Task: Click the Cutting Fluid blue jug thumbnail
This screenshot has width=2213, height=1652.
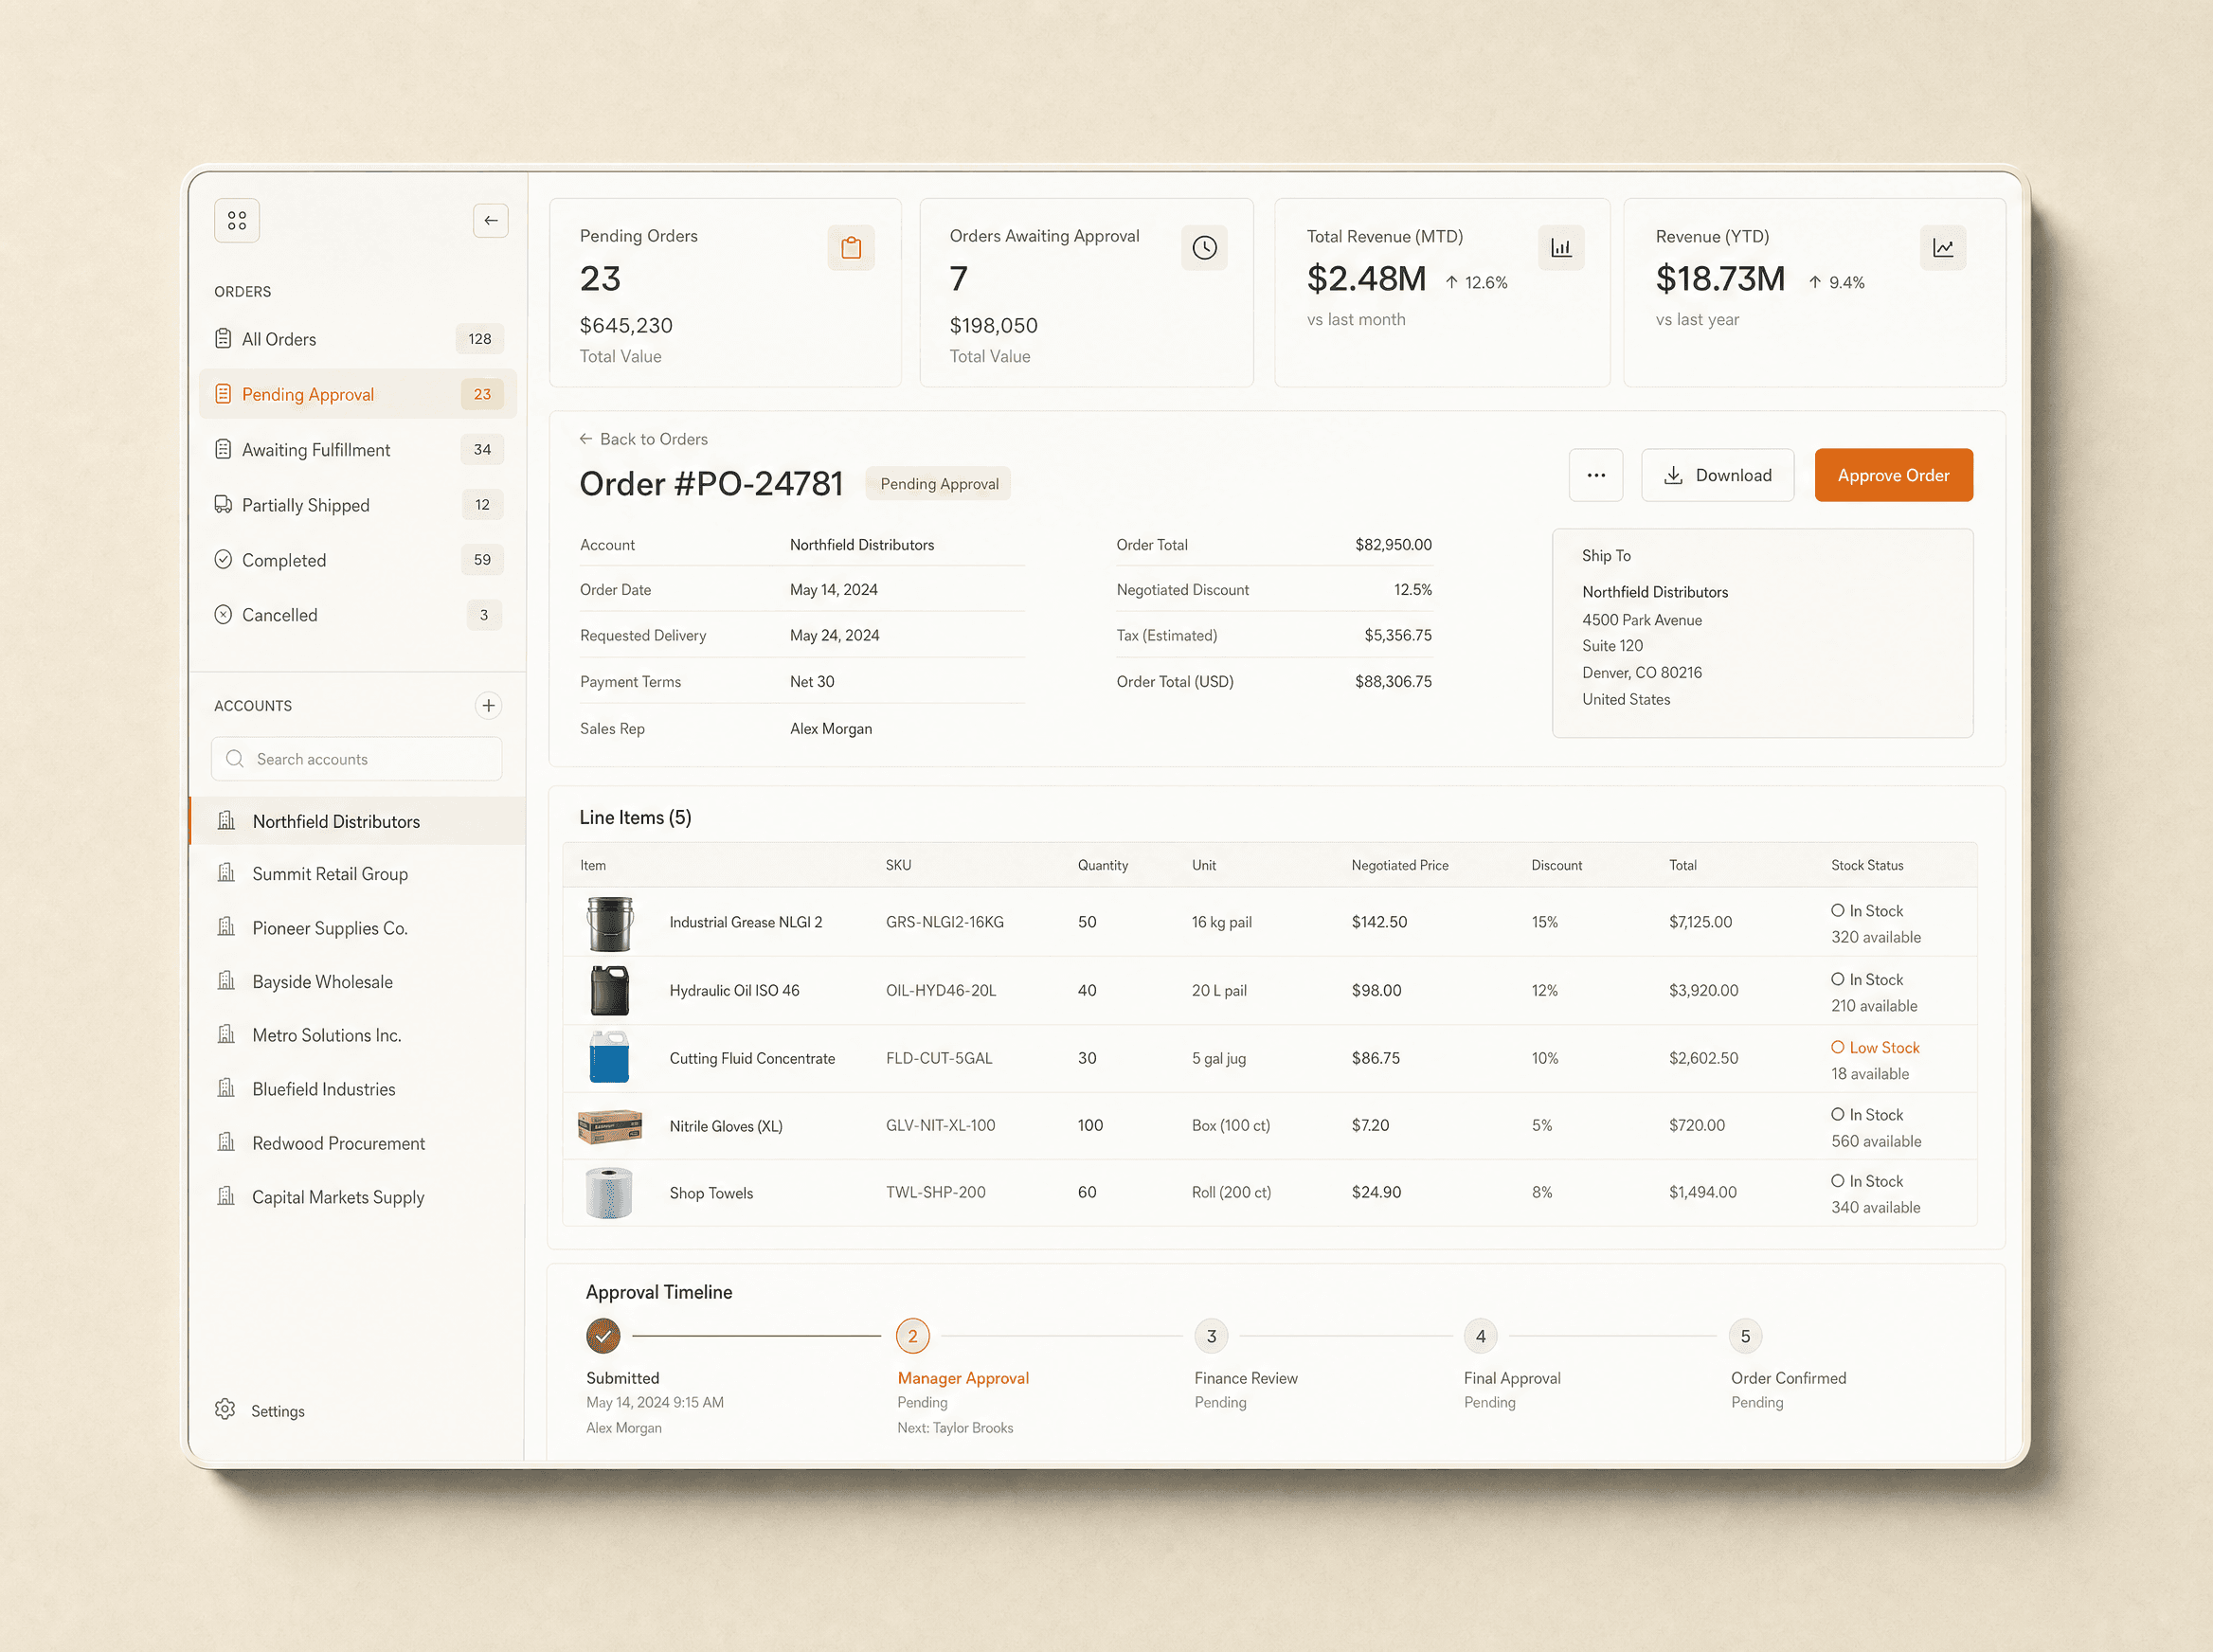Action: click(609, 1058)
